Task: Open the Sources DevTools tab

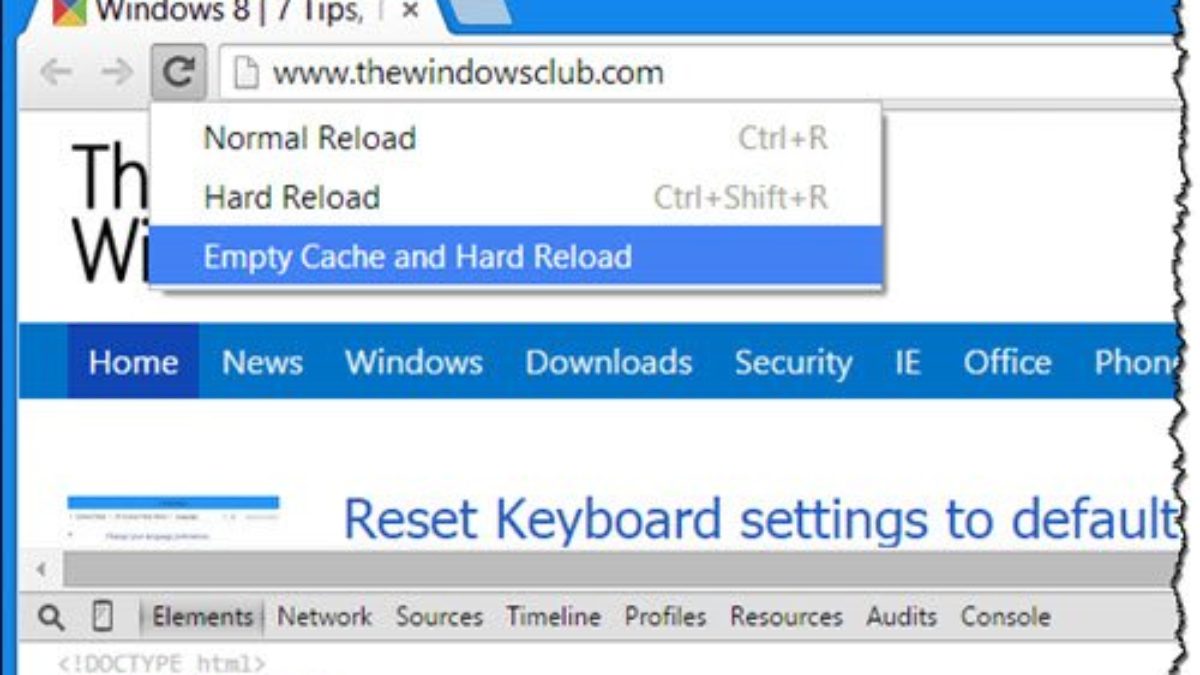Action: click(x=439, y=617)
